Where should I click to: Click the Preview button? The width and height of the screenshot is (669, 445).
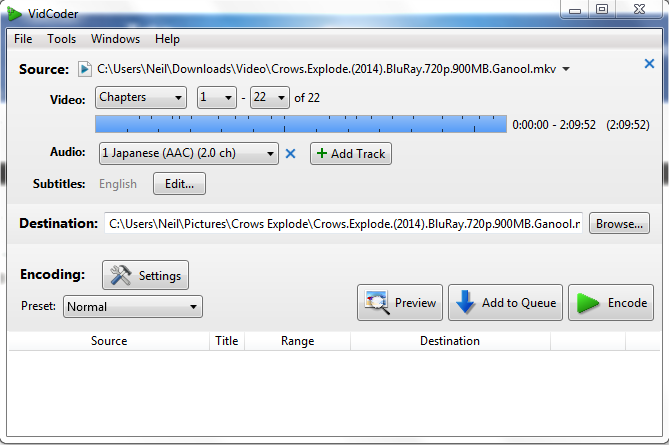[x=400, y=302]
